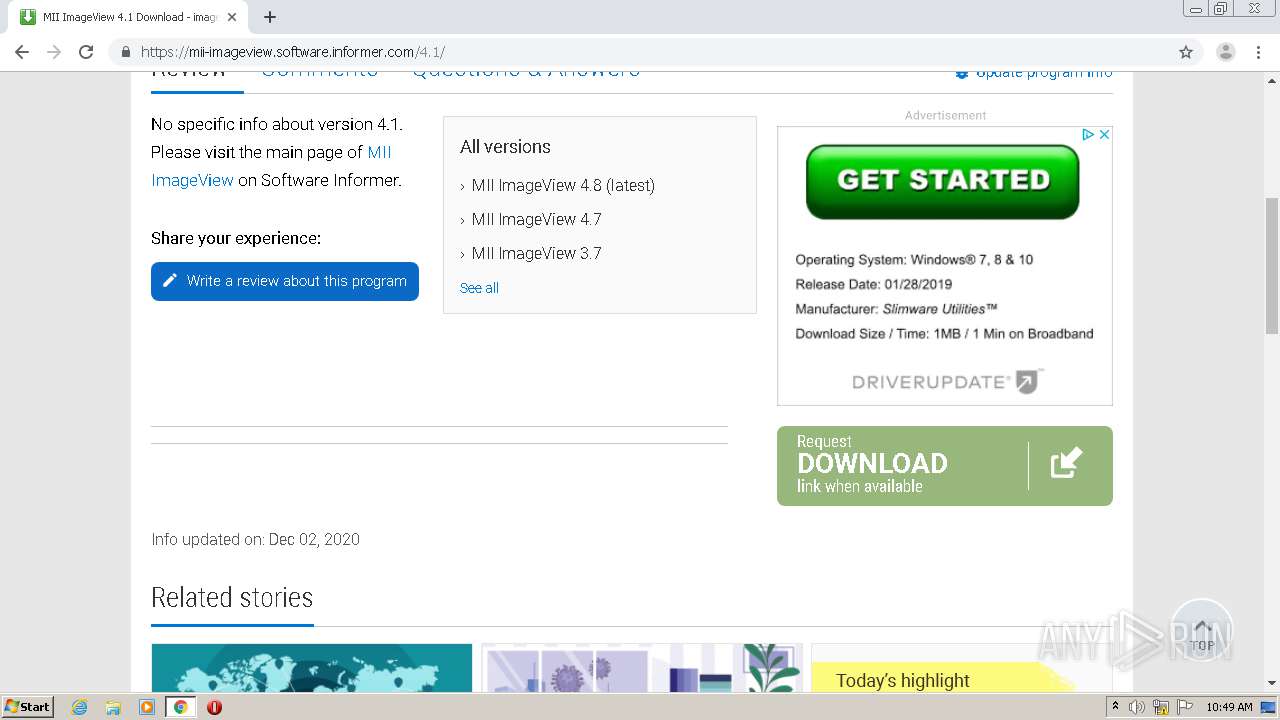Click the 'Info updated on: Dec 02, 2020' text

(x=255, y=539)
